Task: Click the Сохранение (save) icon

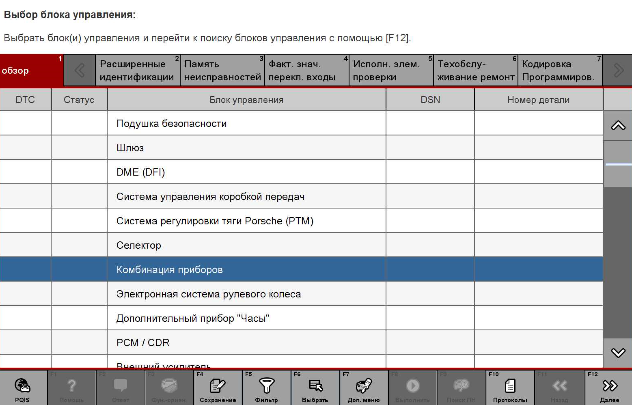Action: click(219, 387)
